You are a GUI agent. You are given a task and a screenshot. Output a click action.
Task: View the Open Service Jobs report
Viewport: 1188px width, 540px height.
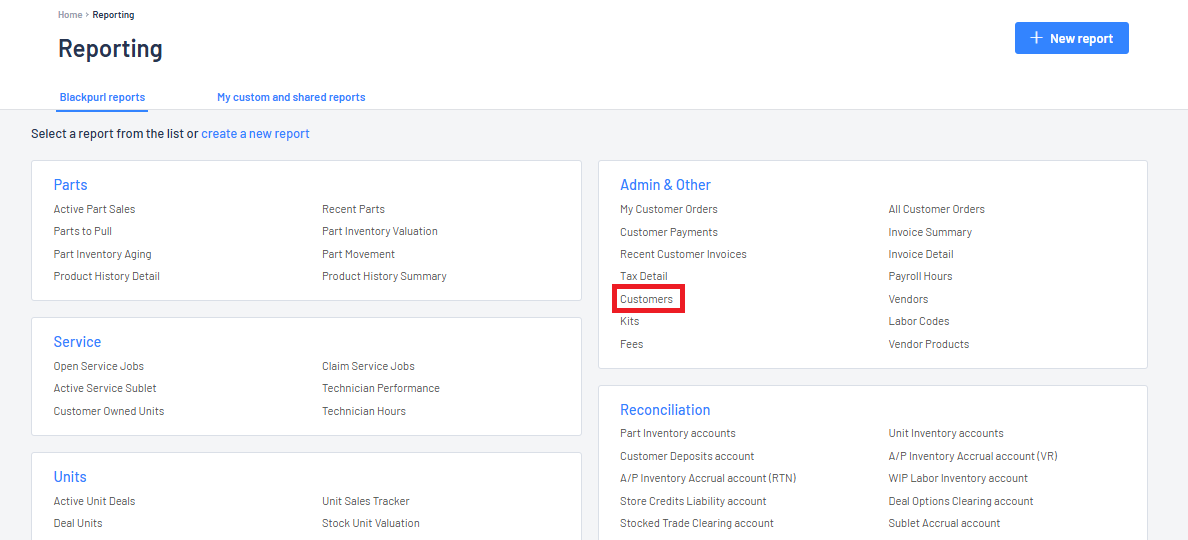coord(98,366)
